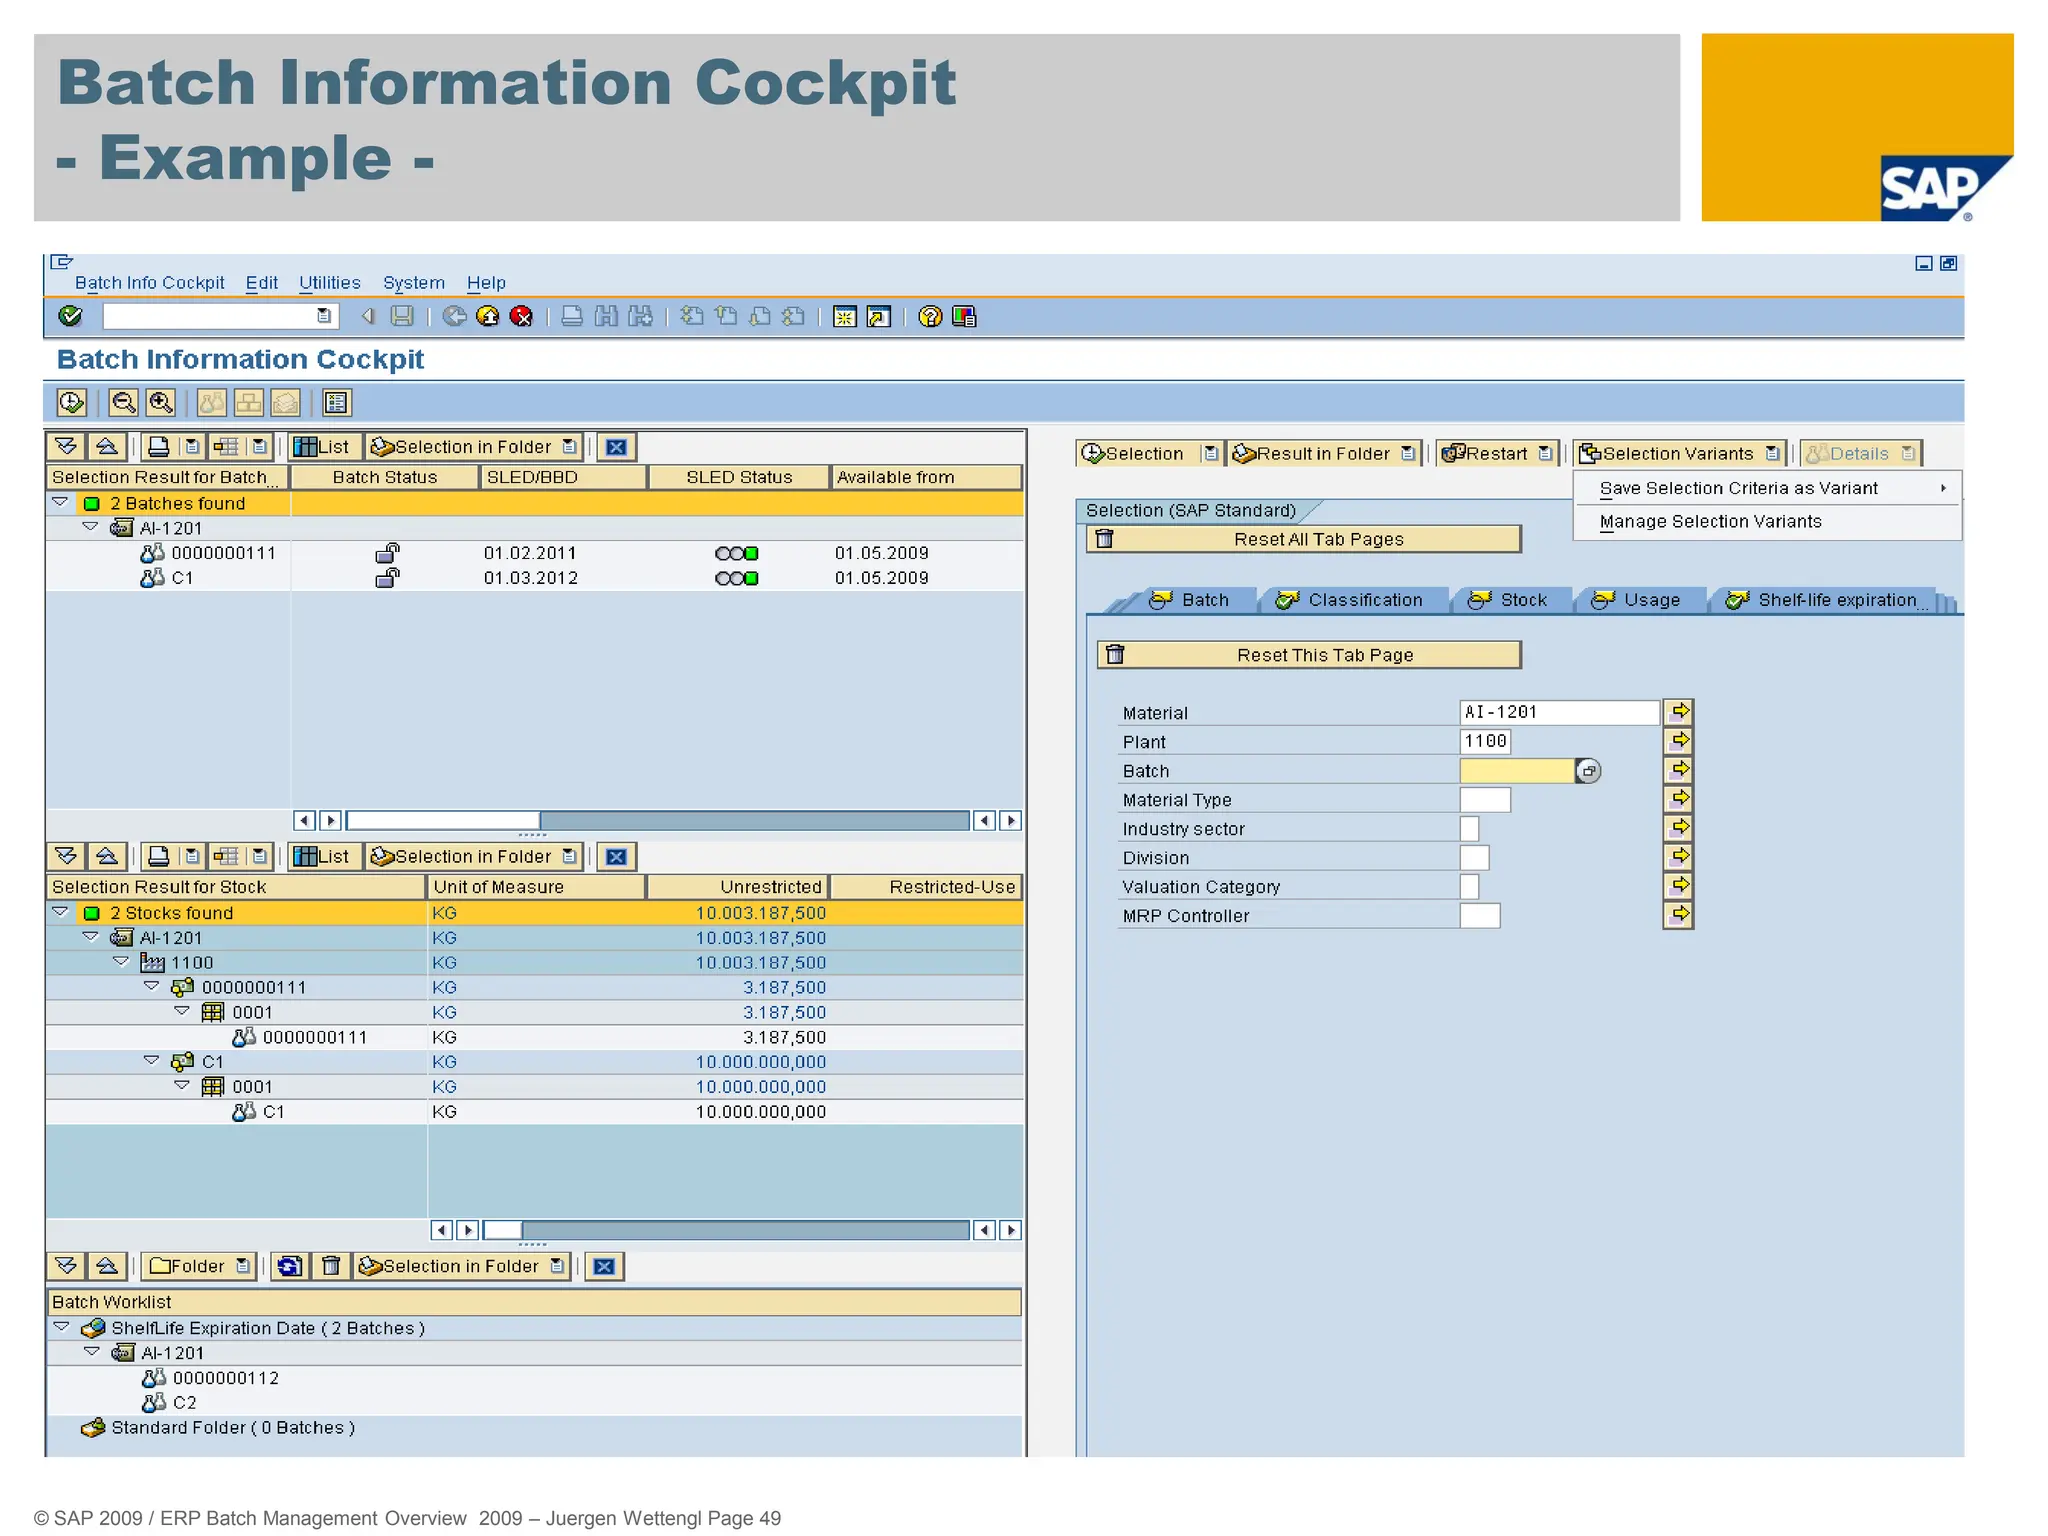The width and height of the screenshot is (2048, 1536).
Task: Click the red Cancel icon
Action: pyautogui.click(x=521, y=316)
